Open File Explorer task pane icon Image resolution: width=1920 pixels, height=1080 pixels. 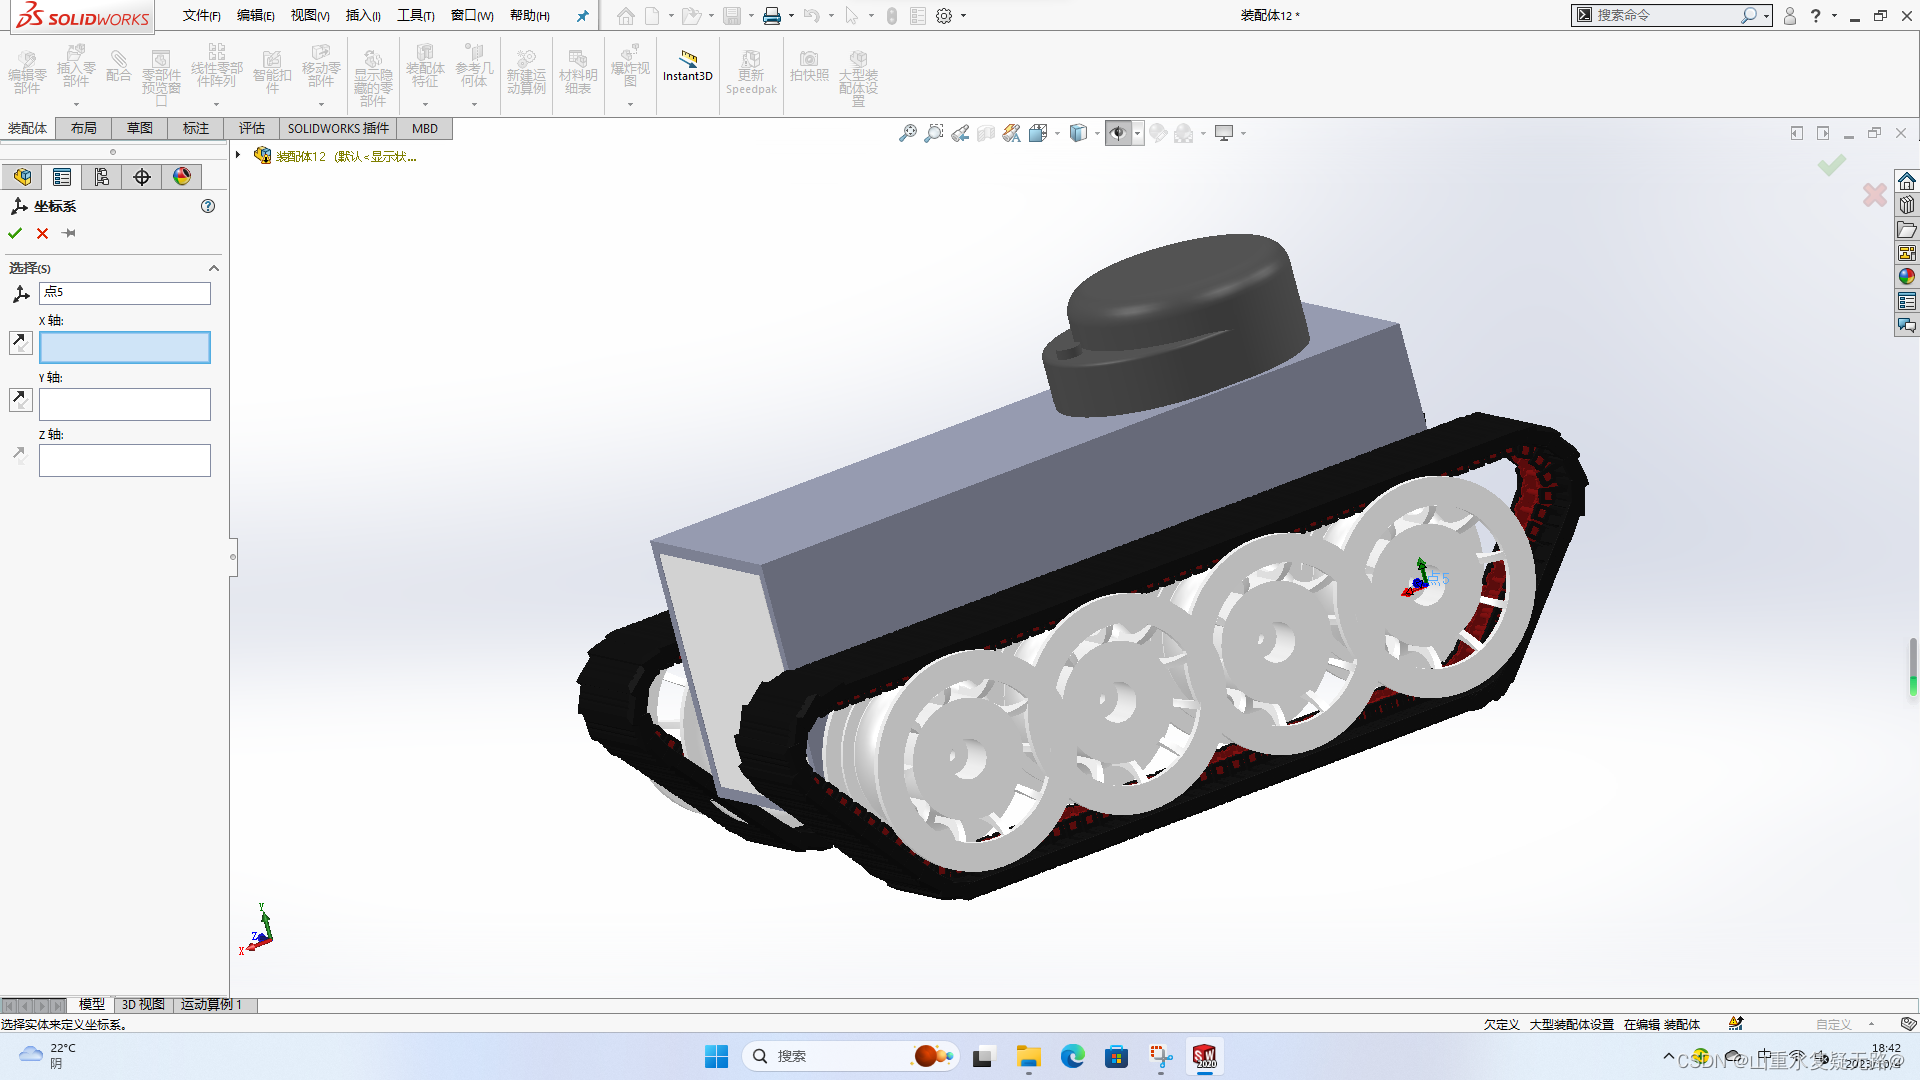[1907, 229]
